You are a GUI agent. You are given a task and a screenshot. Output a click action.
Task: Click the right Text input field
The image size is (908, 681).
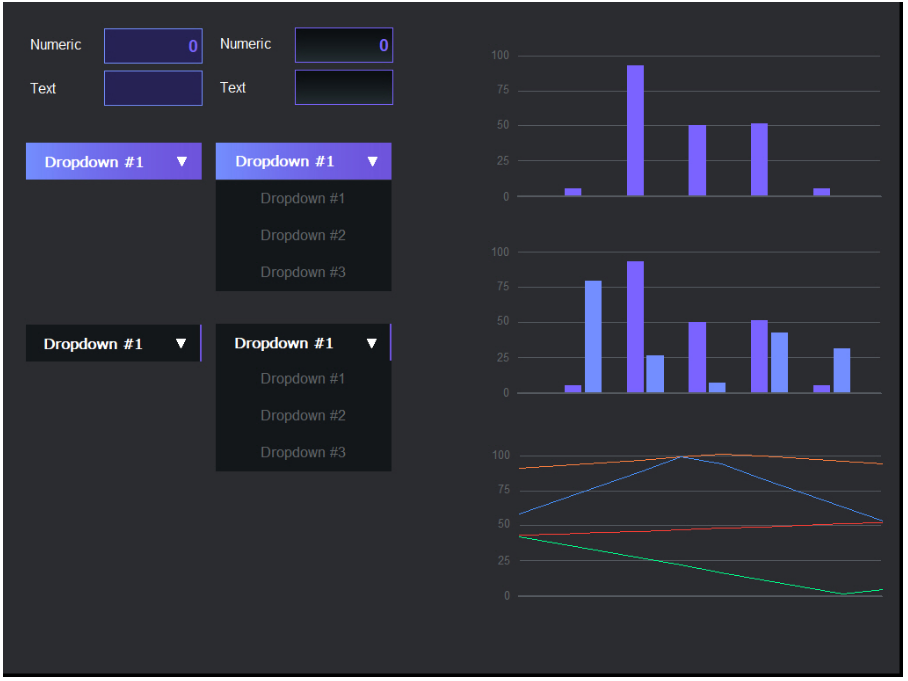click(344, 88)
